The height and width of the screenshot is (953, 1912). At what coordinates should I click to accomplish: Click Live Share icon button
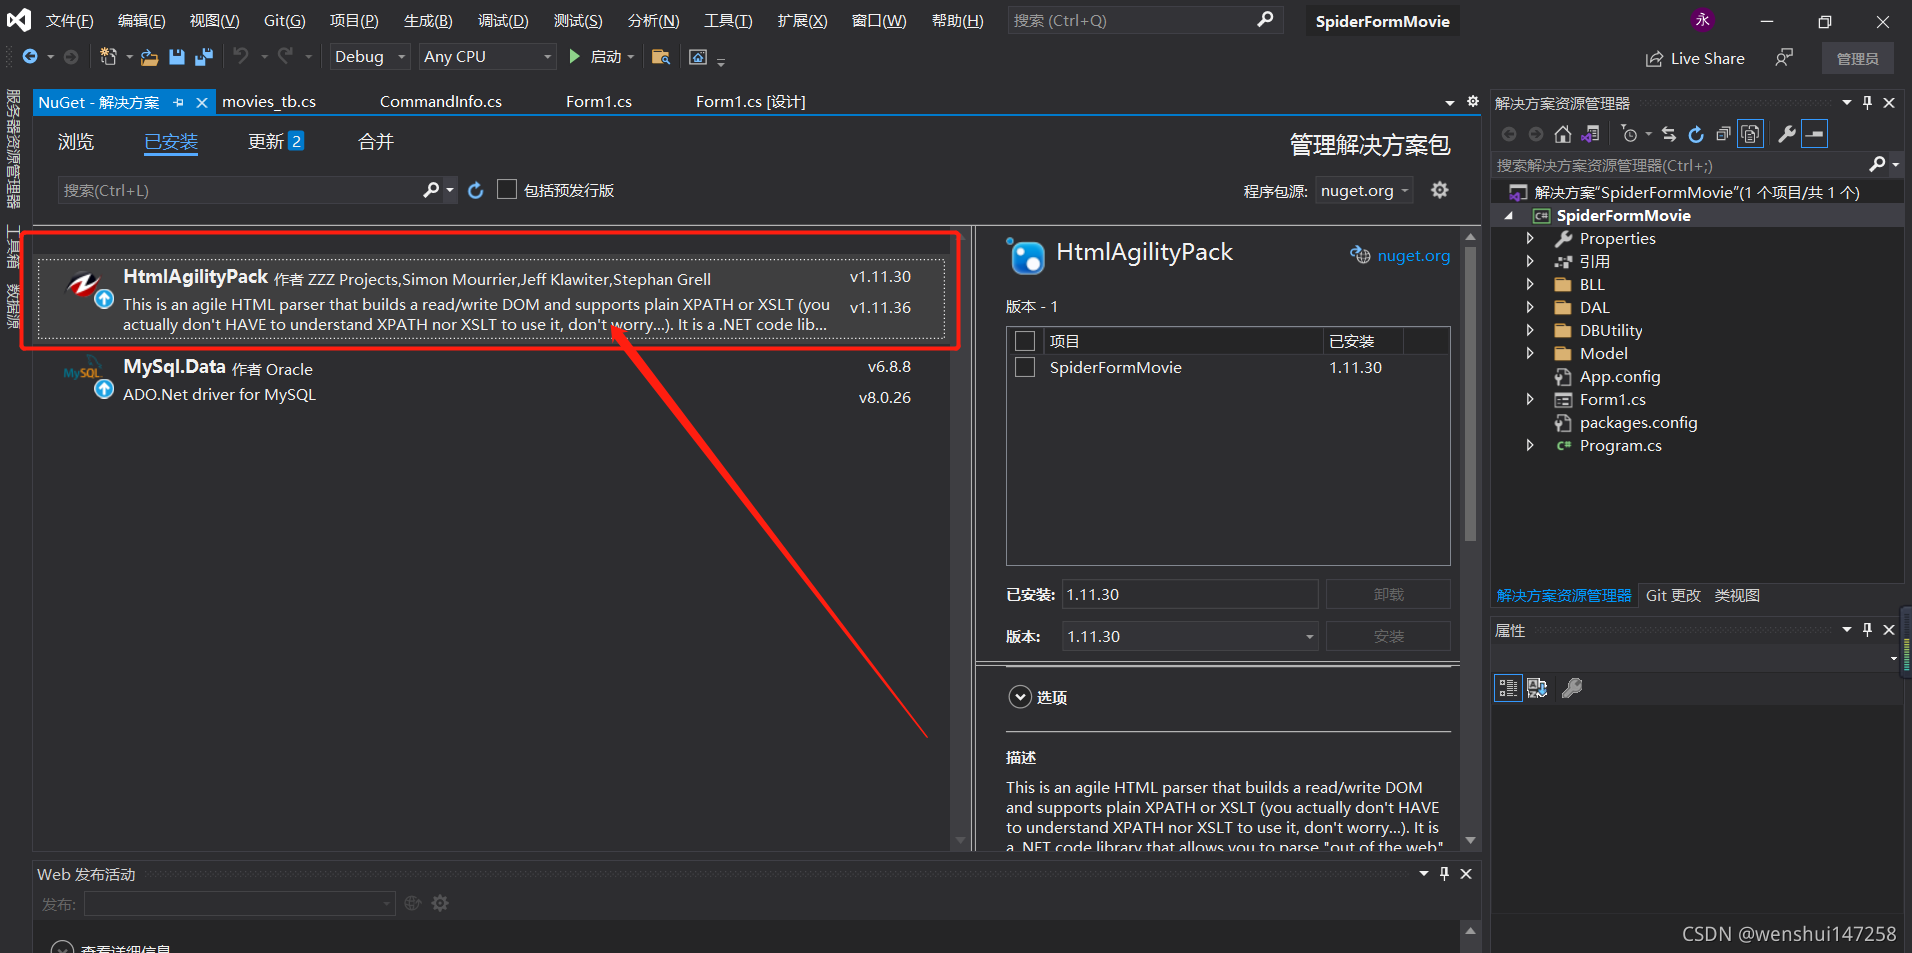pyautogui.click(x=1695, y=59)
